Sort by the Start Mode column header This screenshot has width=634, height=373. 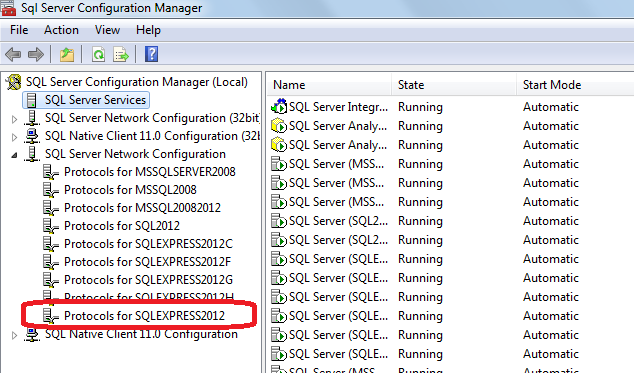(575, 85)
